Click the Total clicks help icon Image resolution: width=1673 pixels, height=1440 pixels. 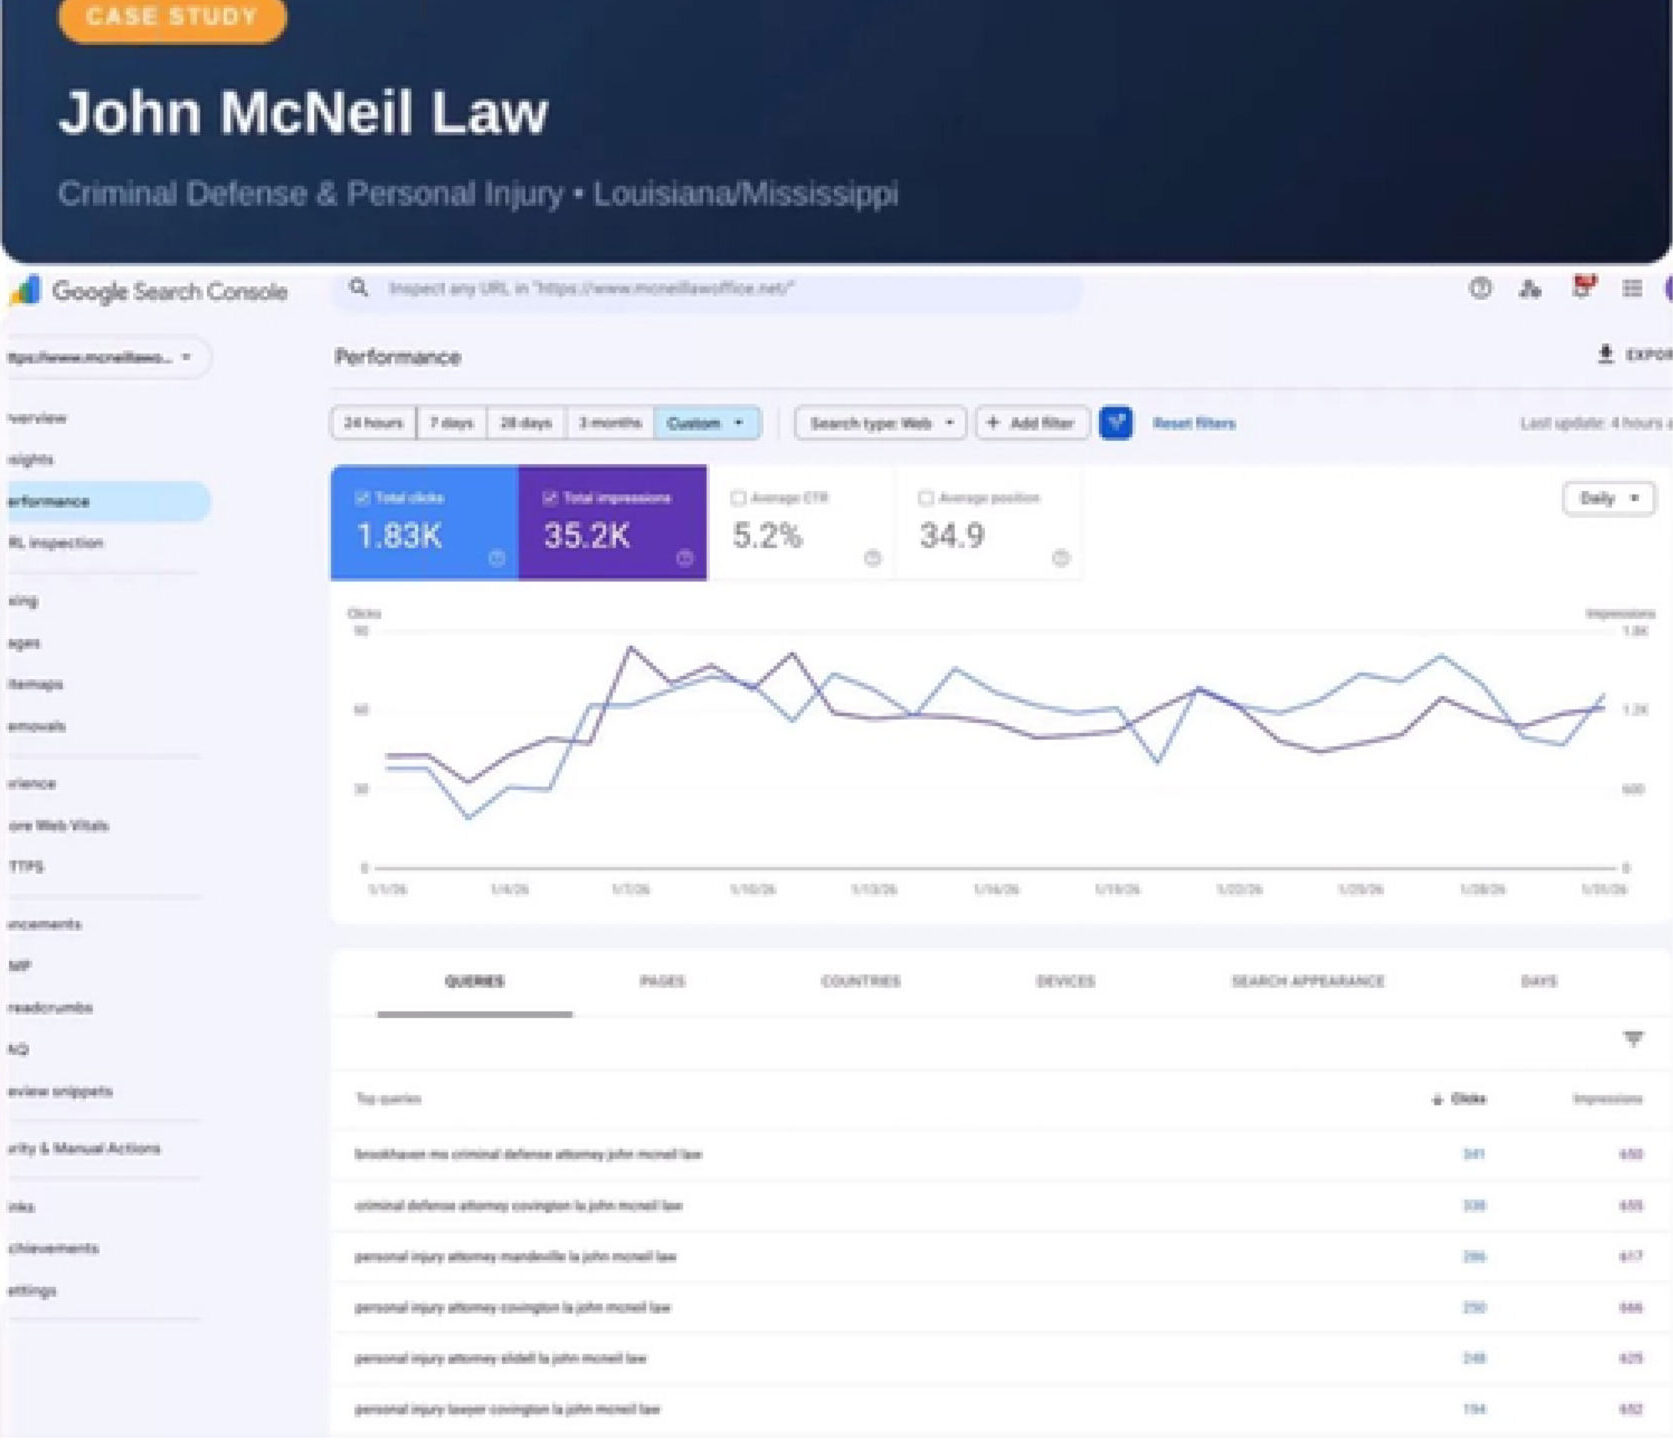pyautogui.click(x=496, y=558)
